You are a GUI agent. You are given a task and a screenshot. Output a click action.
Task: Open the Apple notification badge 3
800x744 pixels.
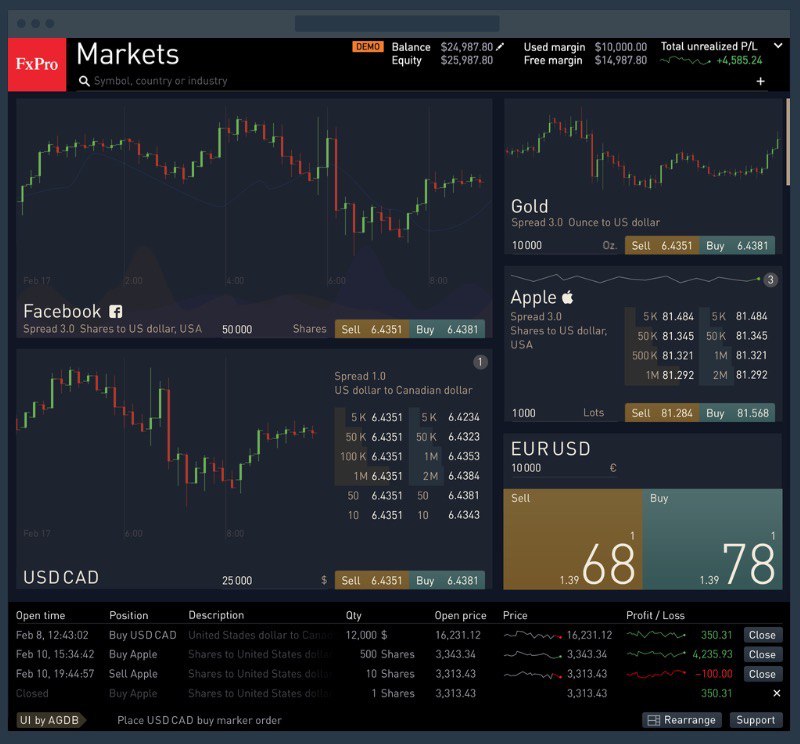pos(770,280)
